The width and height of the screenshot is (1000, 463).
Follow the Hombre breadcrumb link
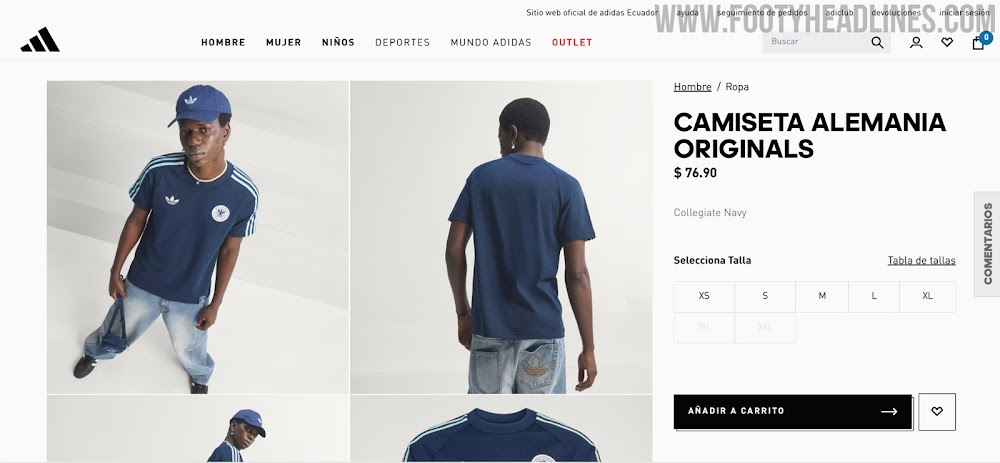[693, 87]
